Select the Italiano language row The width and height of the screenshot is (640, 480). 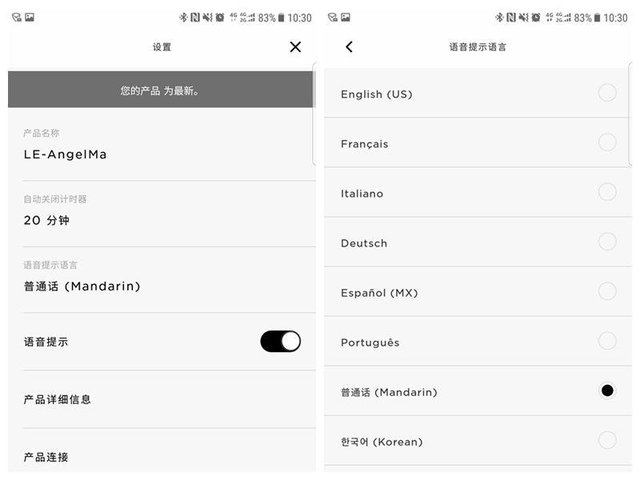tap(478, 192)
